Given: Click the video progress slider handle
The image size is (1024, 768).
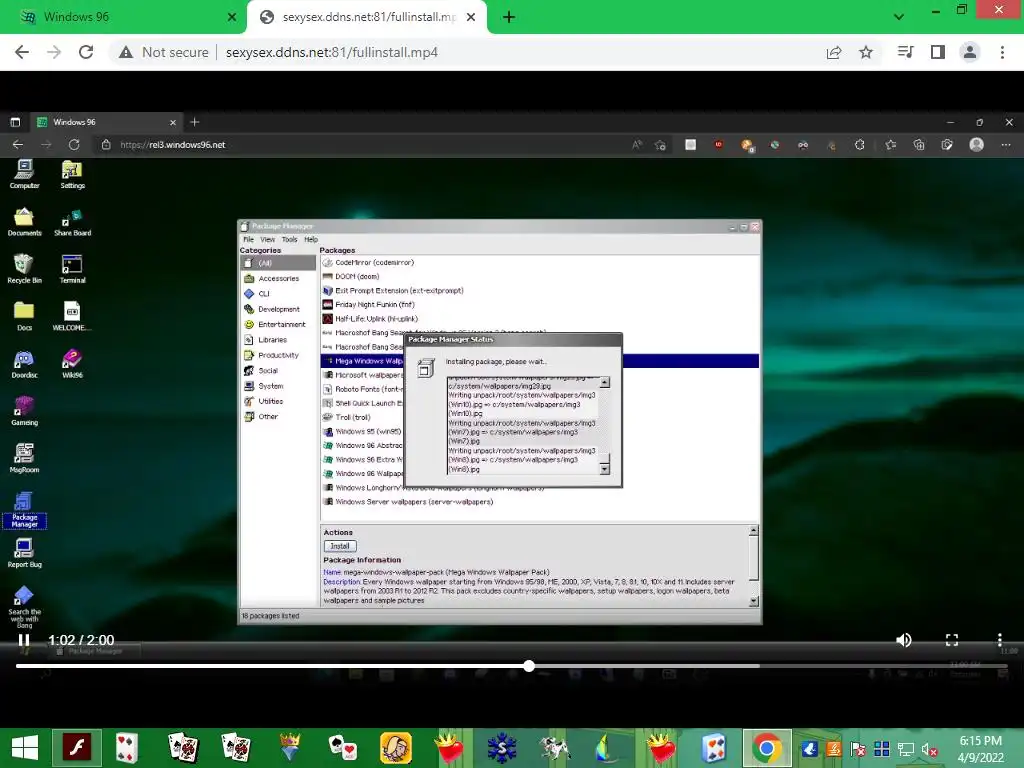Looking at the screenshot, I should (529, 665).
